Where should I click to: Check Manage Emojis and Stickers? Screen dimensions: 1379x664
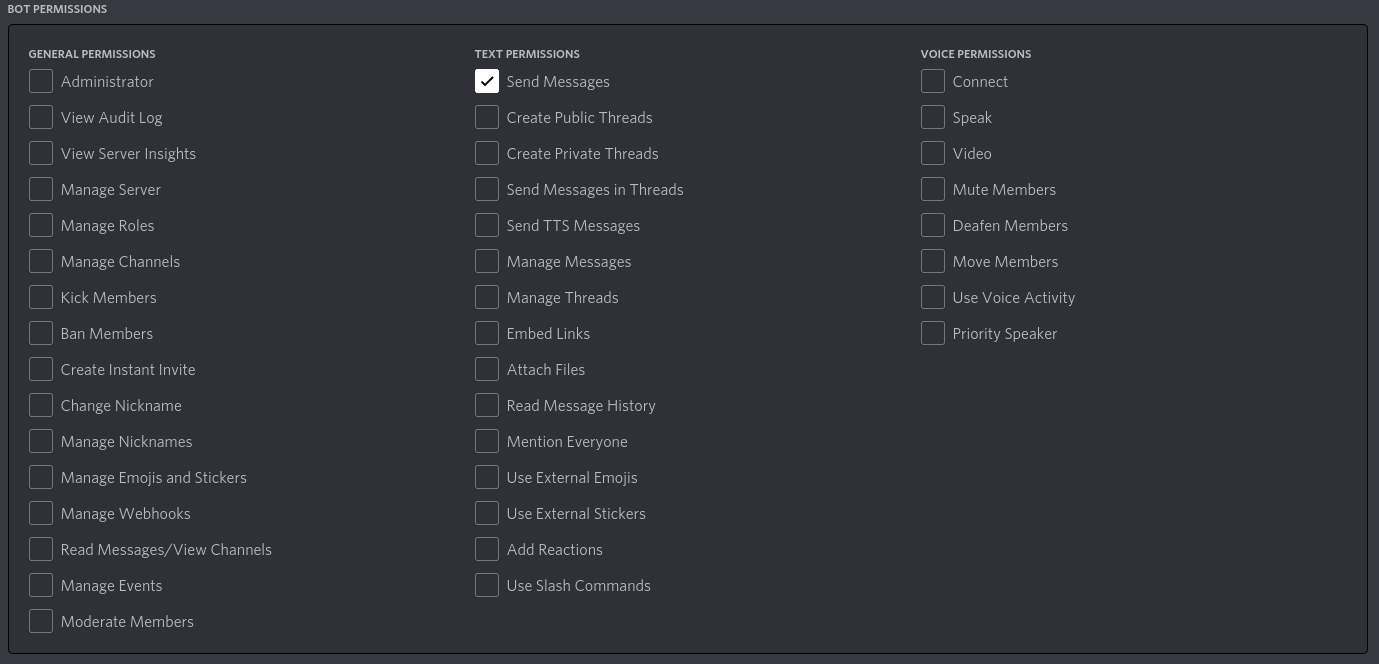pos(41,477)
